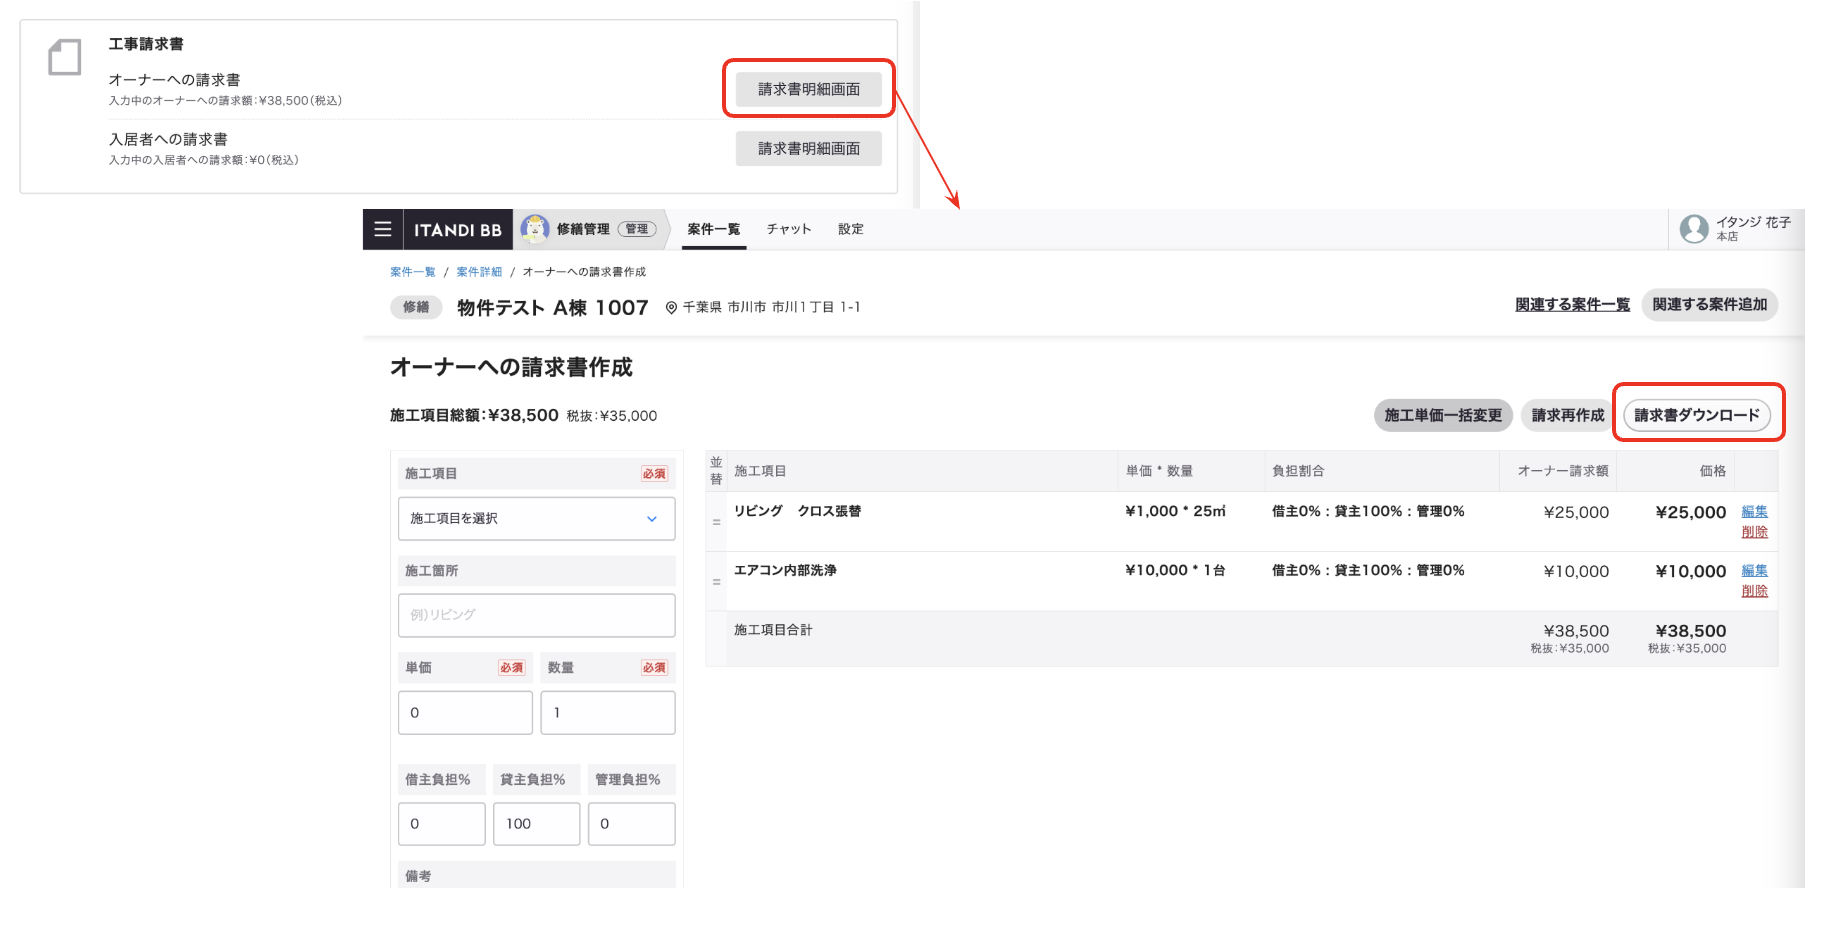
Task: Click 削除 link for エアコン内部洗浄
Action: click(1754, 591)
